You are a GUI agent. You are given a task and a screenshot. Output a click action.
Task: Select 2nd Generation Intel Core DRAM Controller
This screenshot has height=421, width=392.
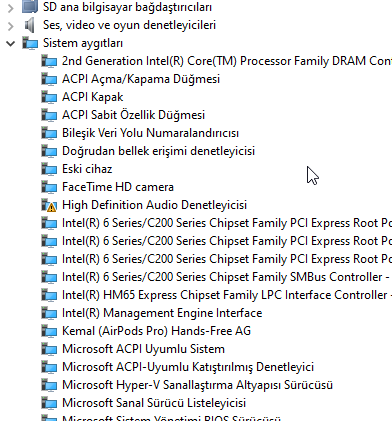tap(227, 61)
